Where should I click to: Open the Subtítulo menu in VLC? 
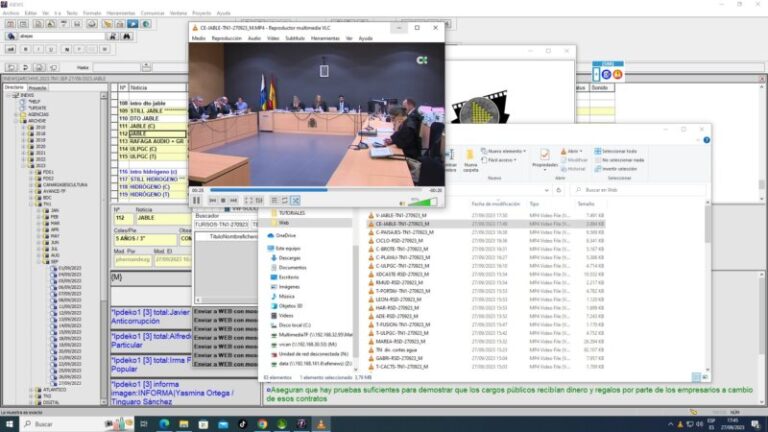(295, 38)
